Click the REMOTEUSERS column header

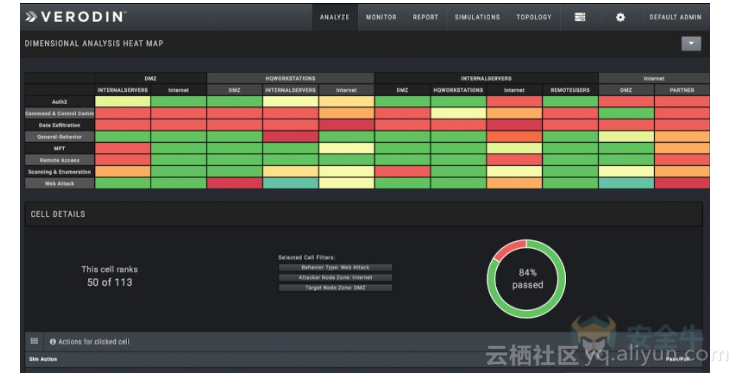click(x=570, y=90)
